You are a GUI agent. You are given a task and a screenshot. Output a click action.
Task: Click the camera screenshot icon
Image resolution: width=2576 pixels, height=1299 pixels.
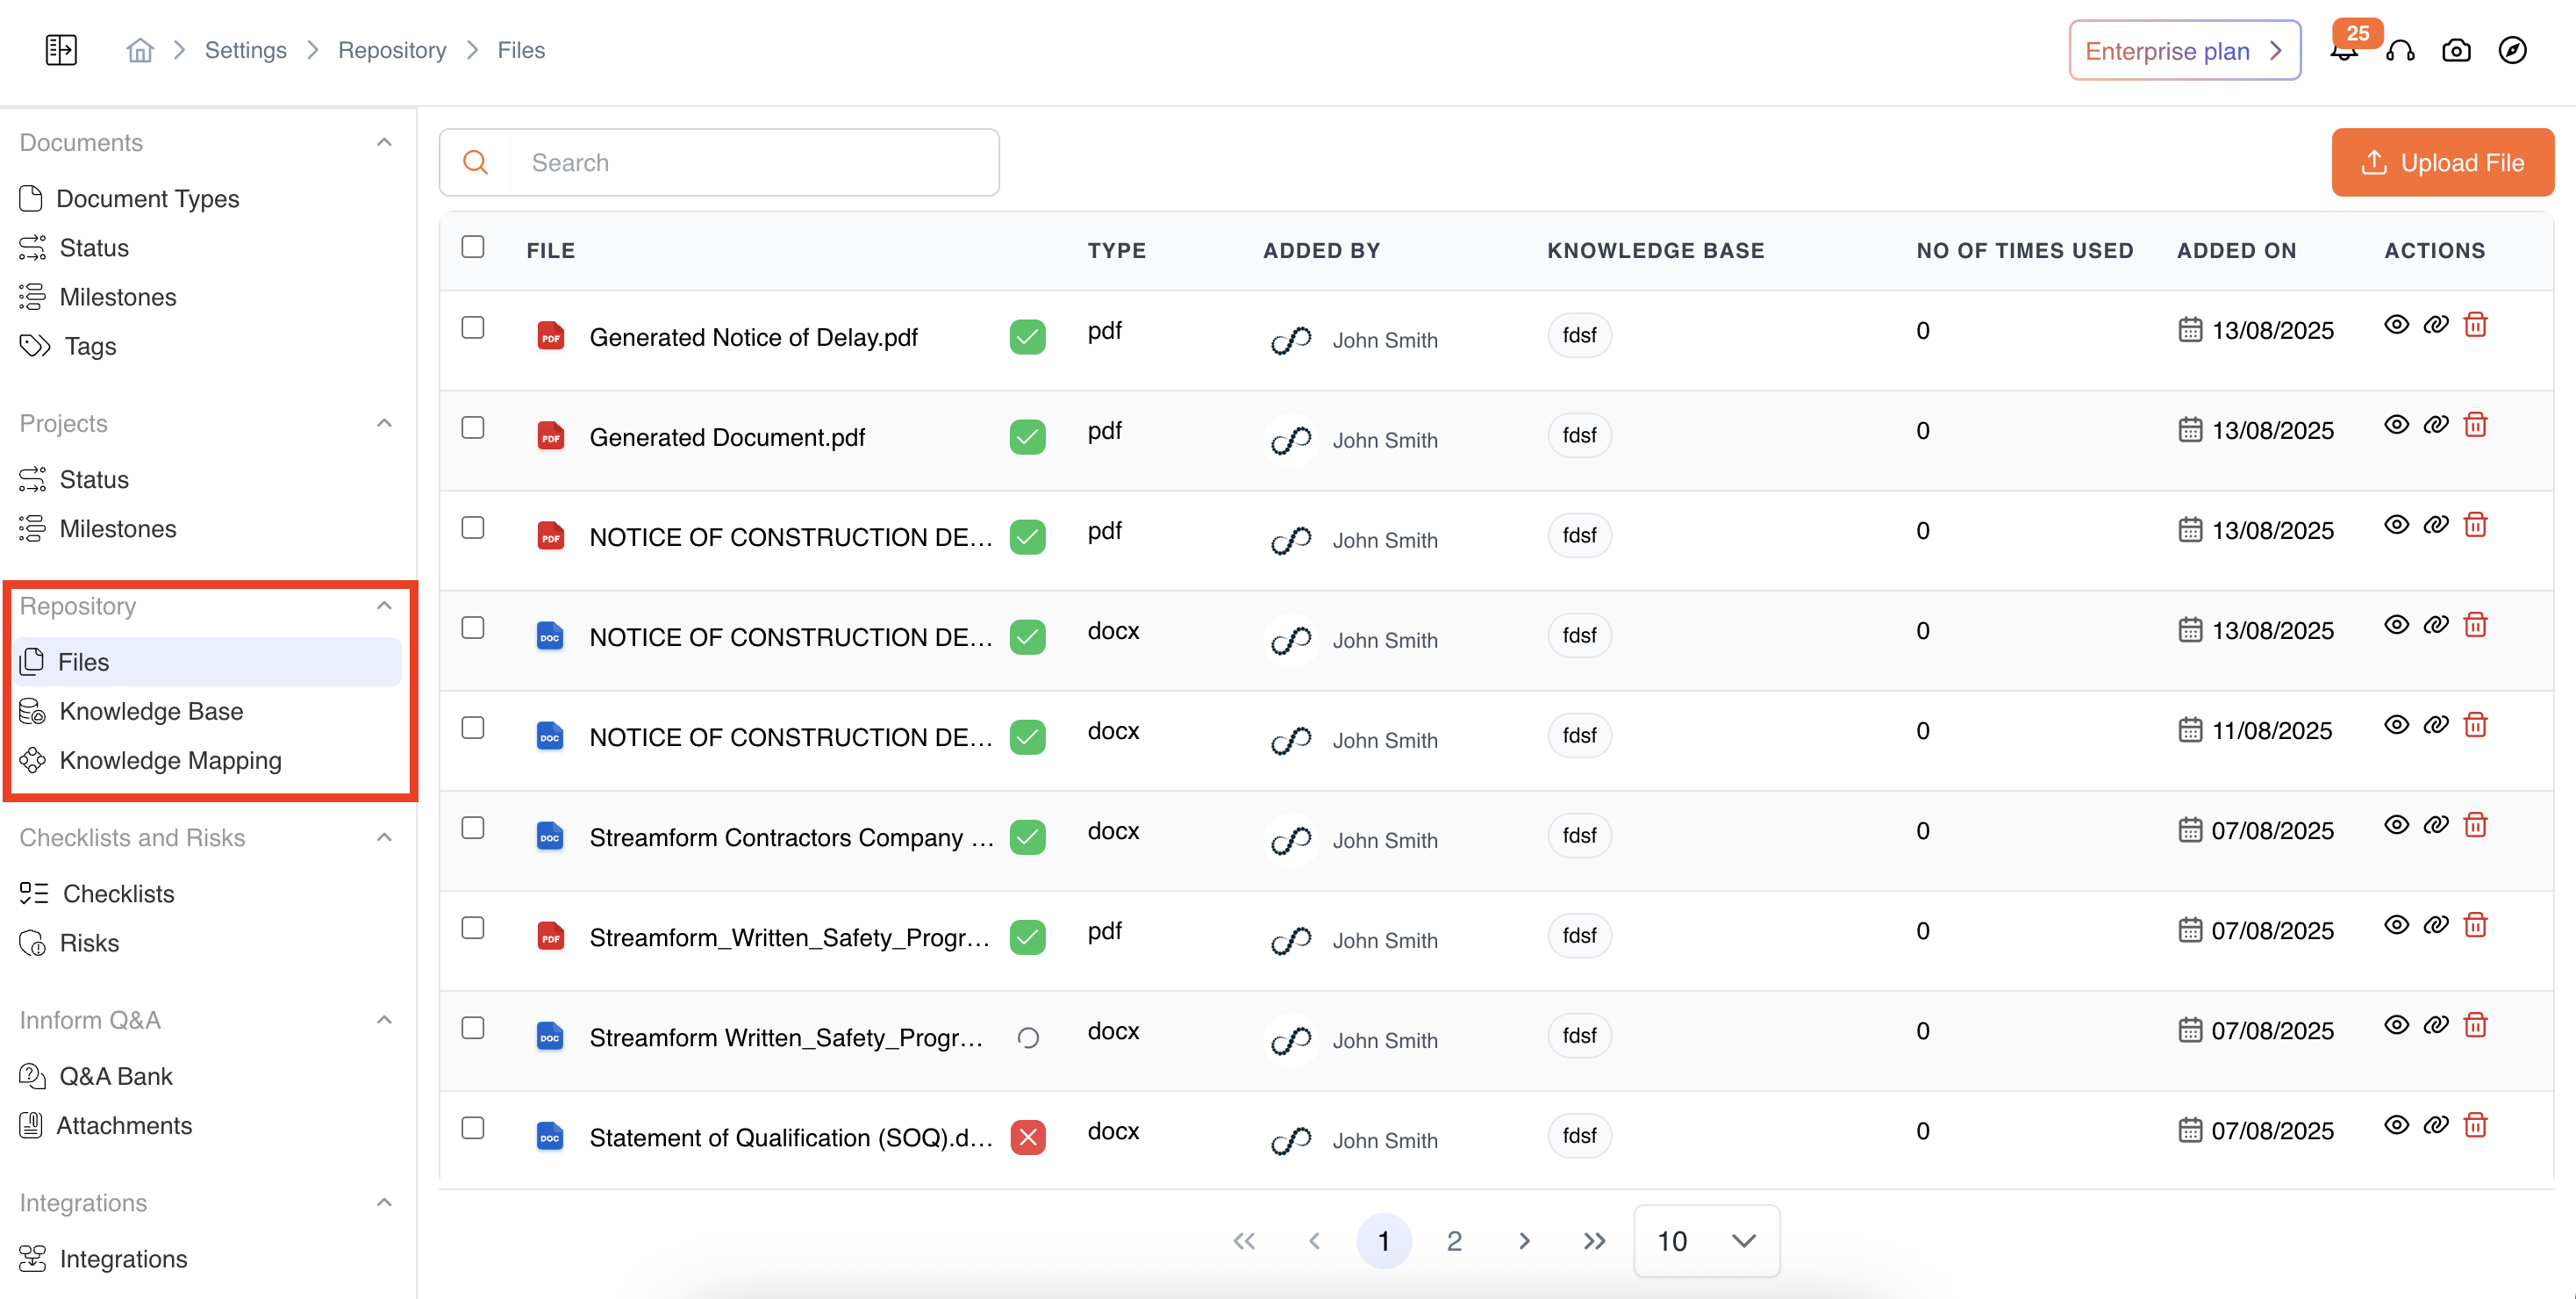coord(2456,50)
